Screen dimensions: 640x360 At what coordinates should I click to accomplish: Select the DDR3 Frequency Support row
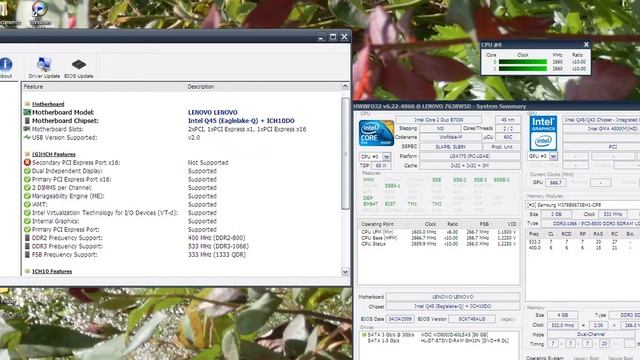pos(182,246)
